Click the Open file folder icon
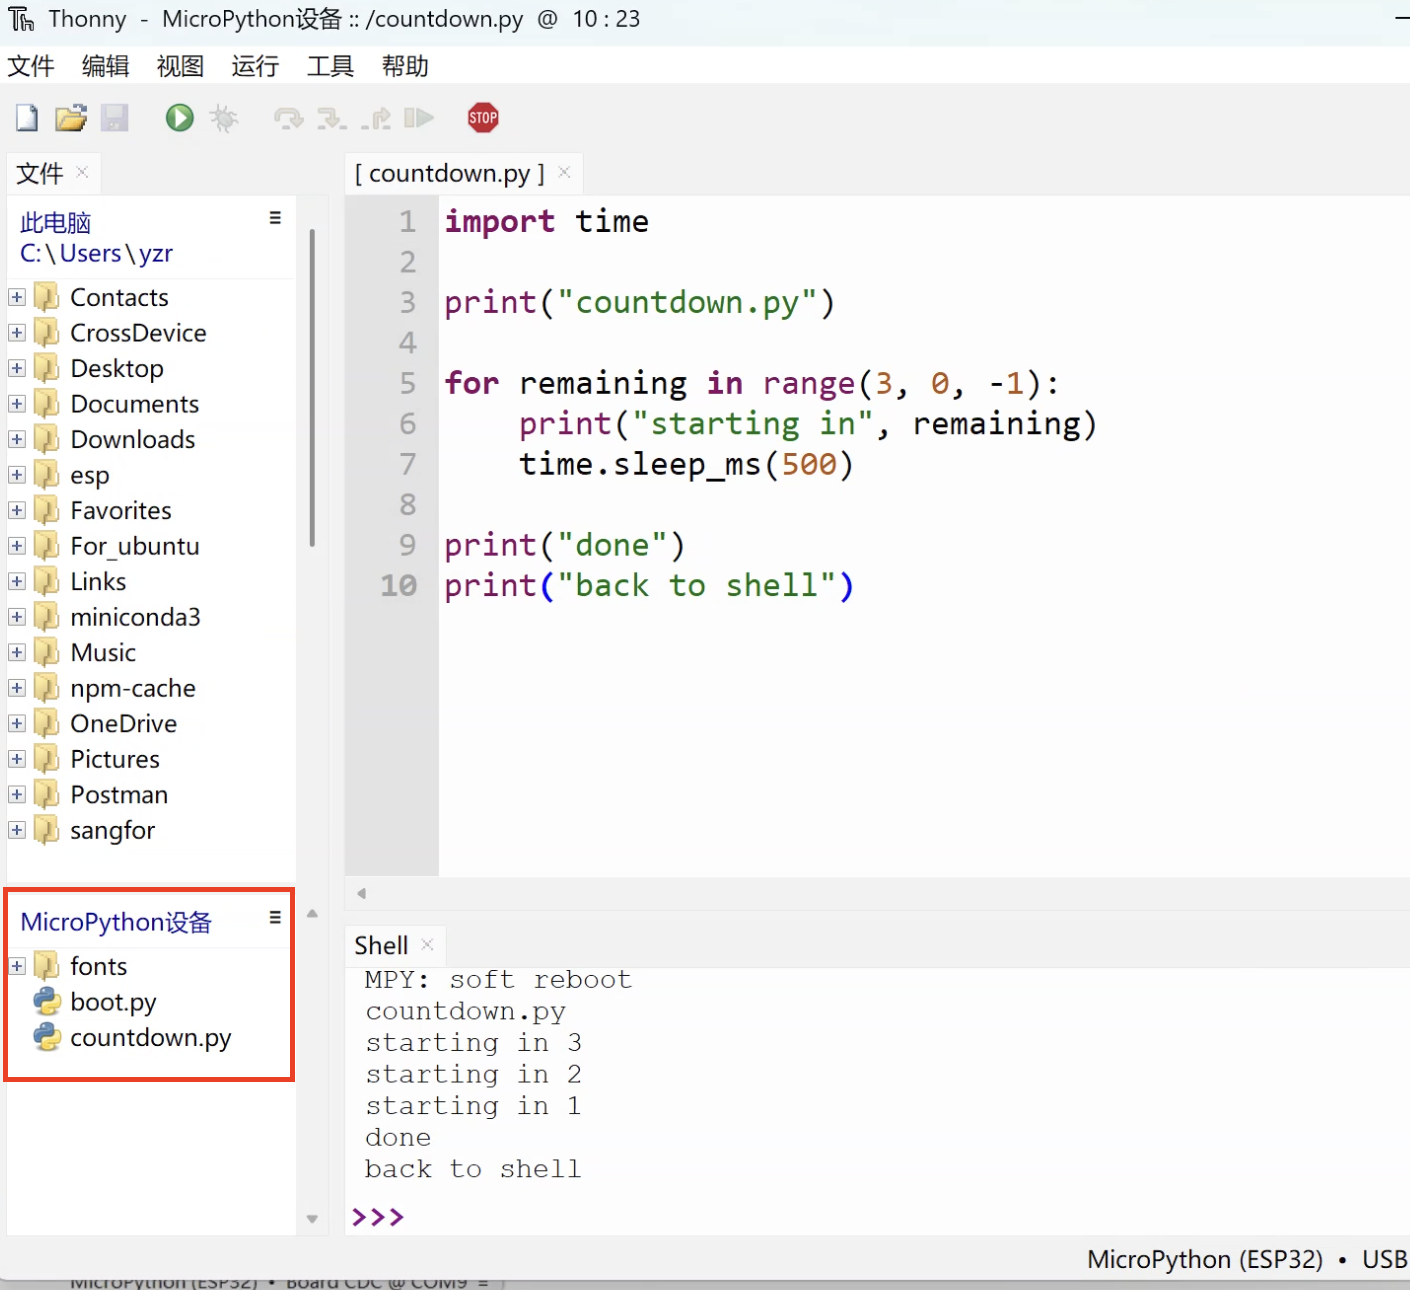 coord(70,118)
